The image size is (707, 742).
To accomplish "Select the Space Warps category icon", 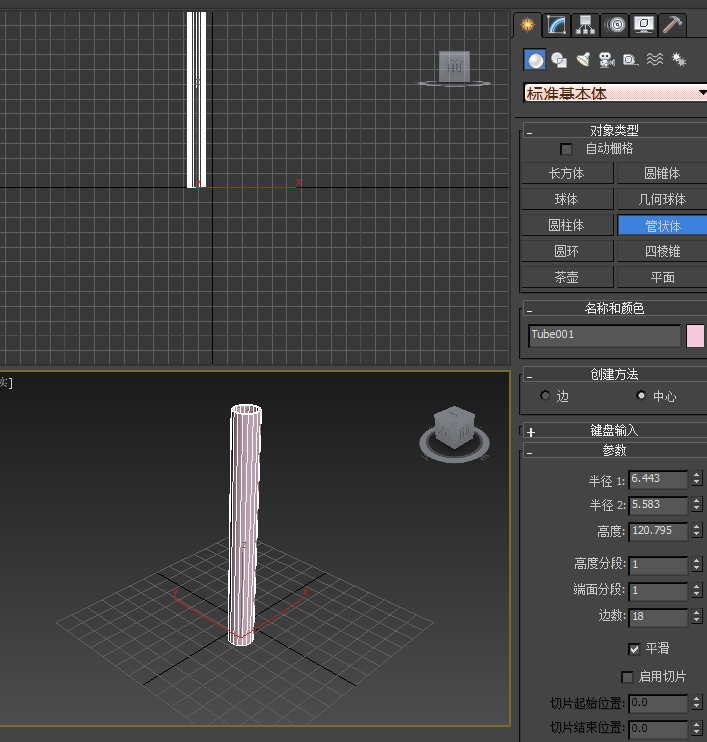I will click(x=655, y=60).
